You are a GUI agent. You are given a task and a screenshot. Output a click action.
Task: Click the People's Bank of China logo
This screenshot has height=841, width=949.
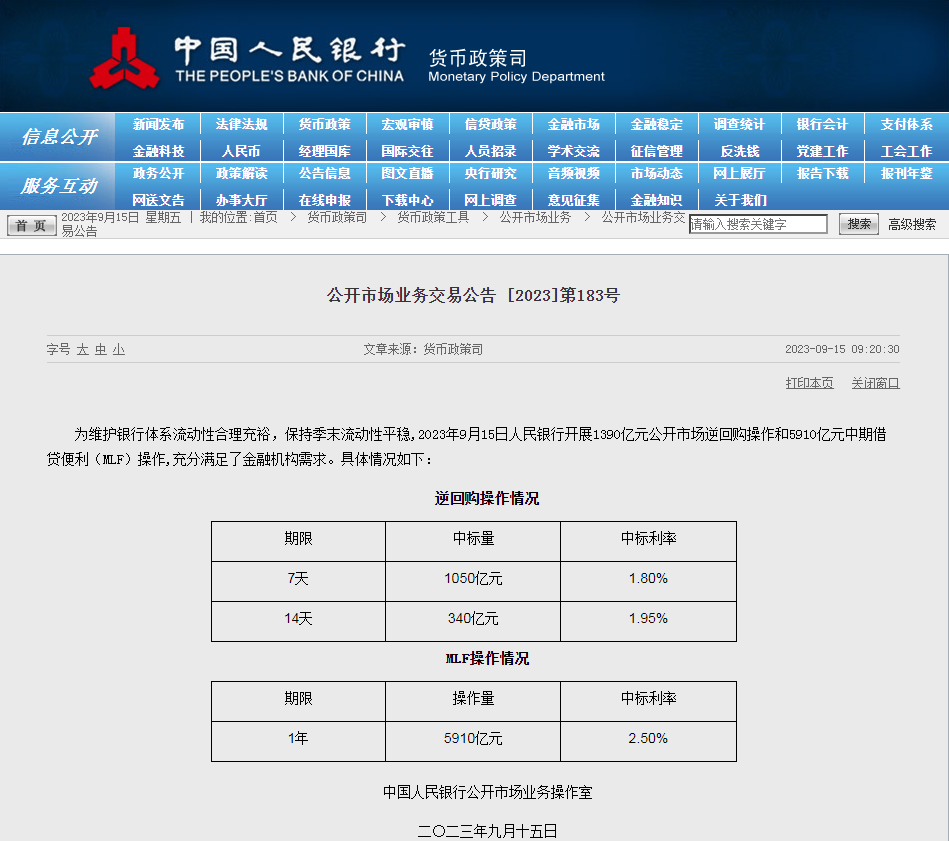124,58
